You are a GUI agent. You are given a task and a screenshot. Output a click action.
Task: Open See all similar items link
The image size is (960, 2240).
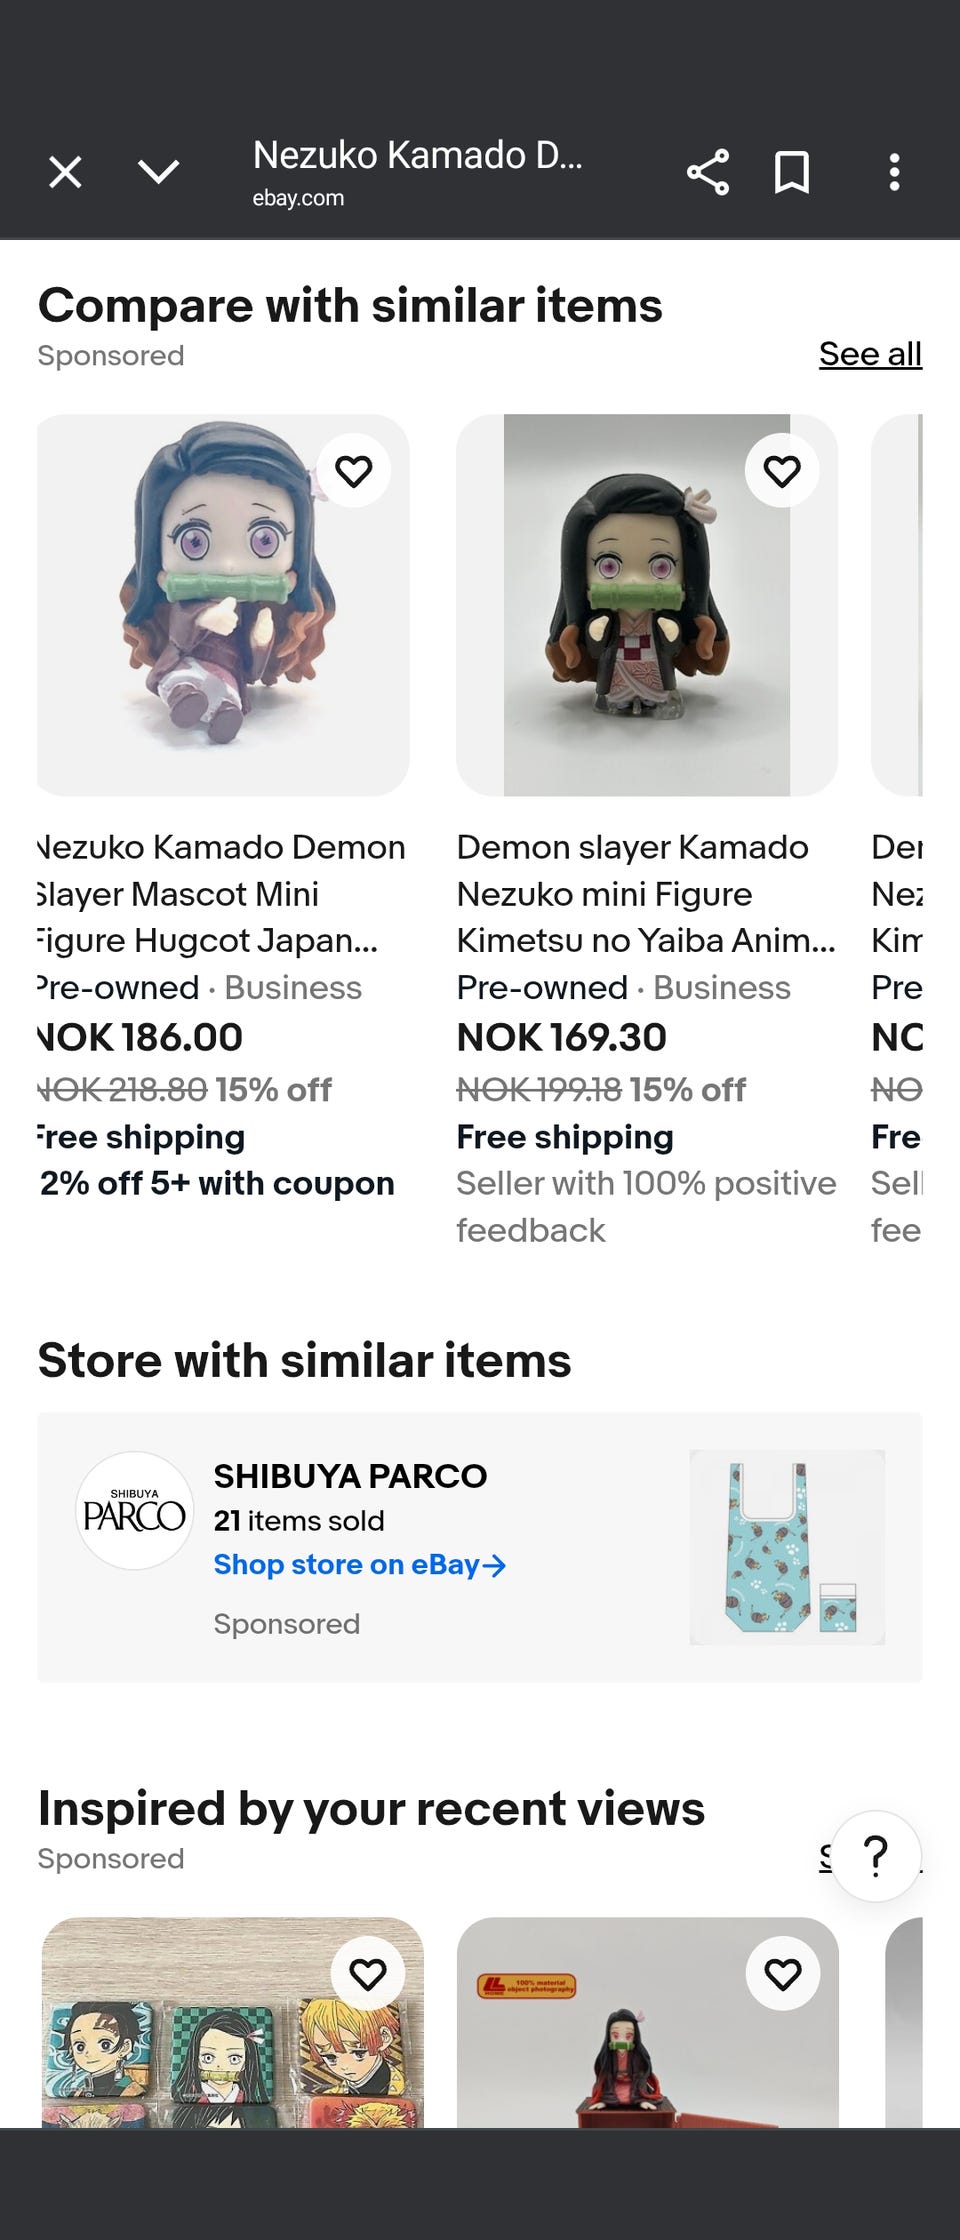[x=869, y=354]
